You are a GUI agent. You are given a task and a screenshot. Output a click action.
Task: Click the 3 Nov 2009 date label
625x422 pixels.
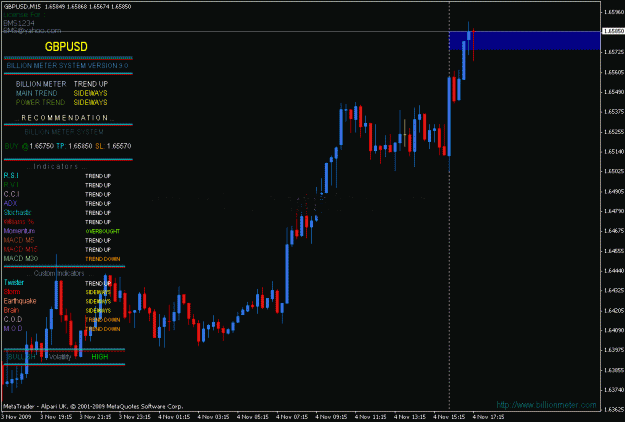[x=16, y=417]
